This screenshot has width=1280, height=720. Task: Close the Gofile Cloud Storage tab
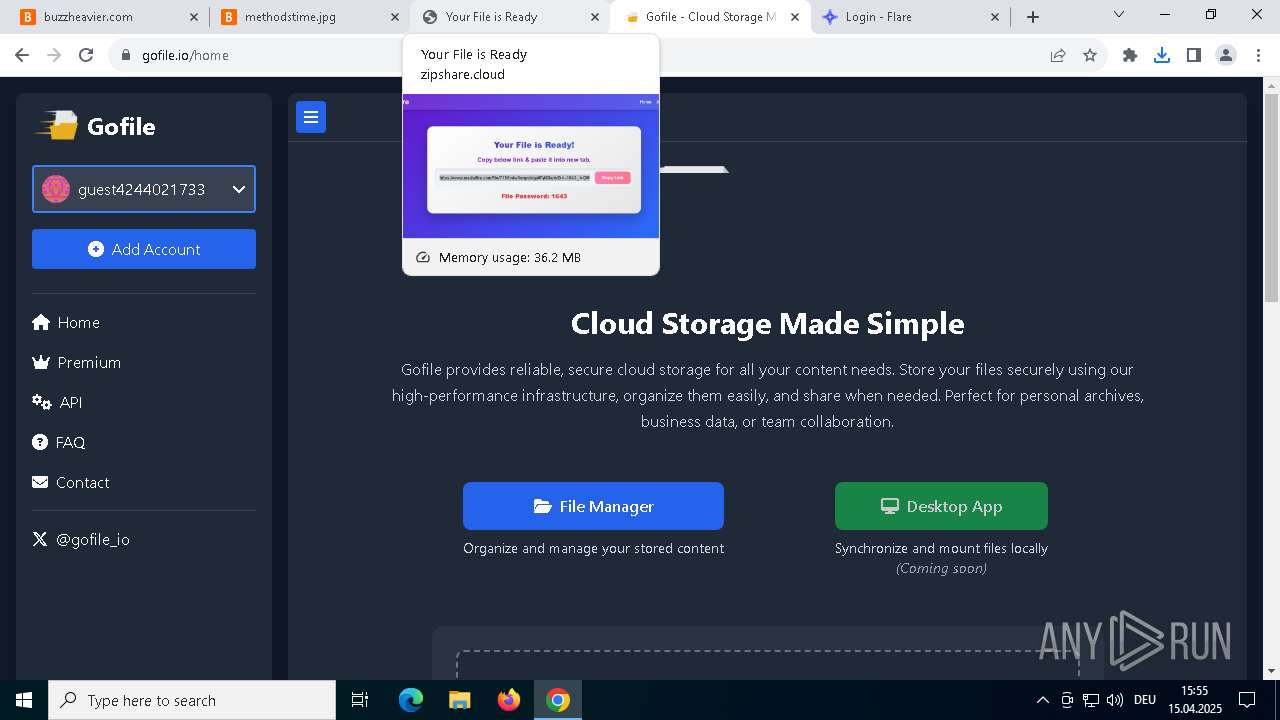(794, 17)
